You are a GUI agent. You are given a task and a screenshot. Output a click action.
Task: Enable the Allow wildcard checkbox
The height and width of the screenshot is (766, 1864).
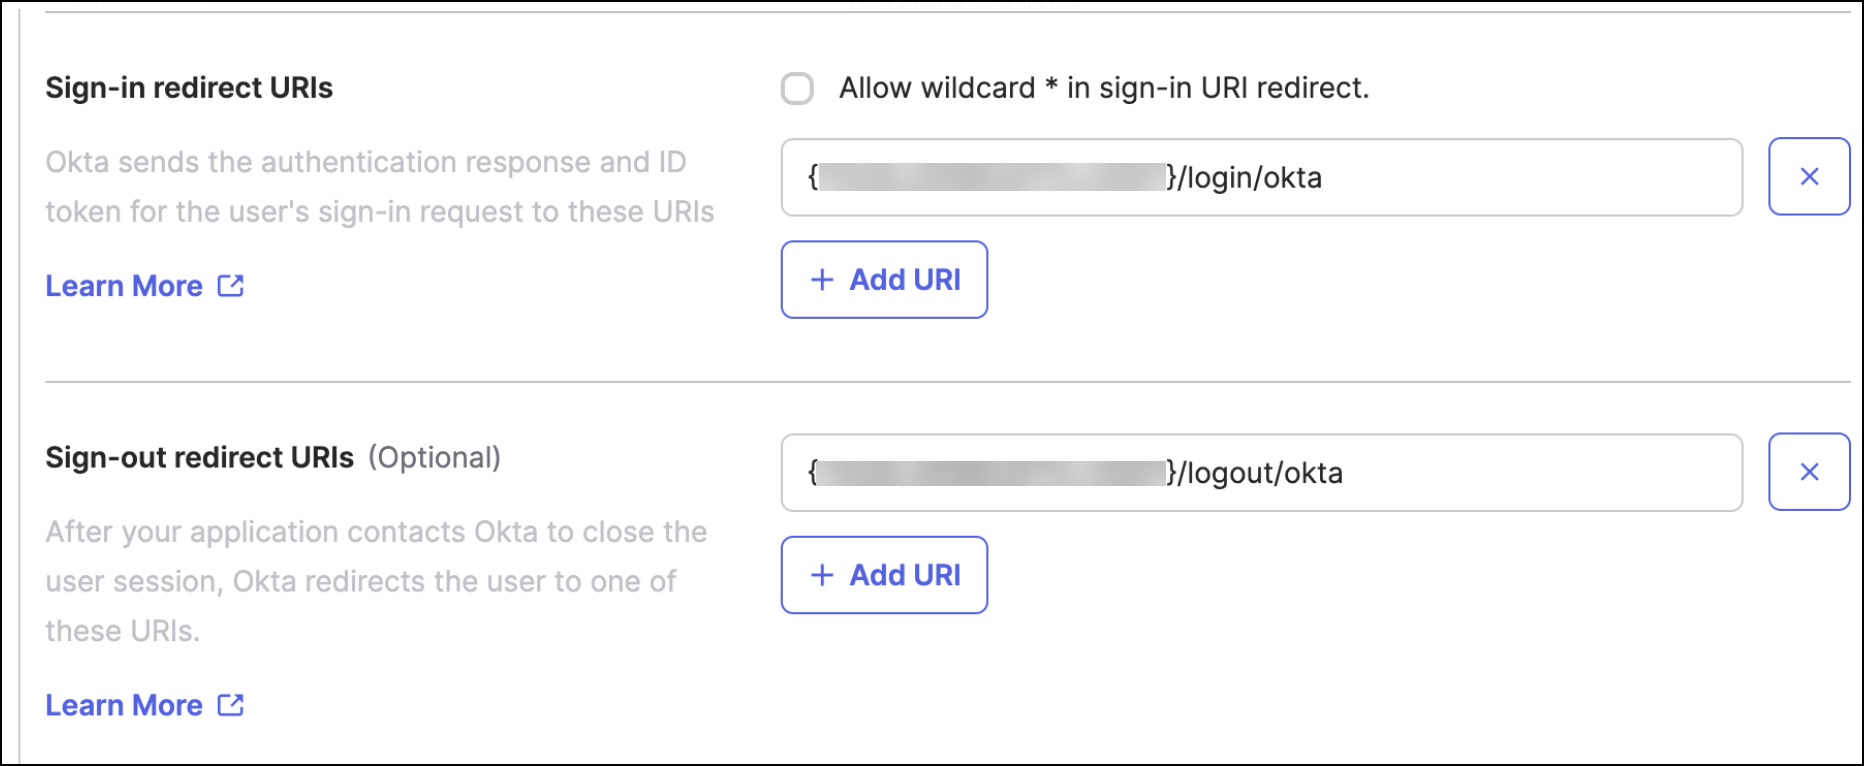pyautogui.click(x=797, y=88)
